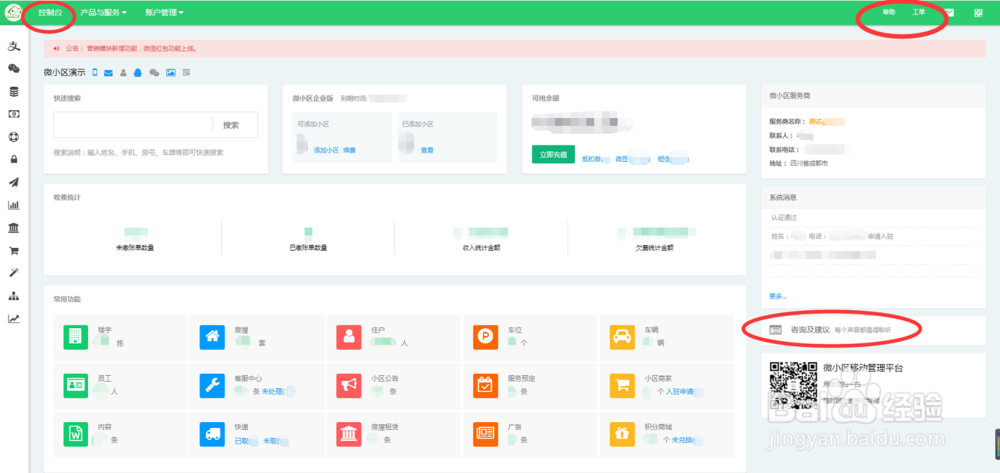Open the padlock sidebar icon
This screenshot has height=473, width=1000.
13,159
